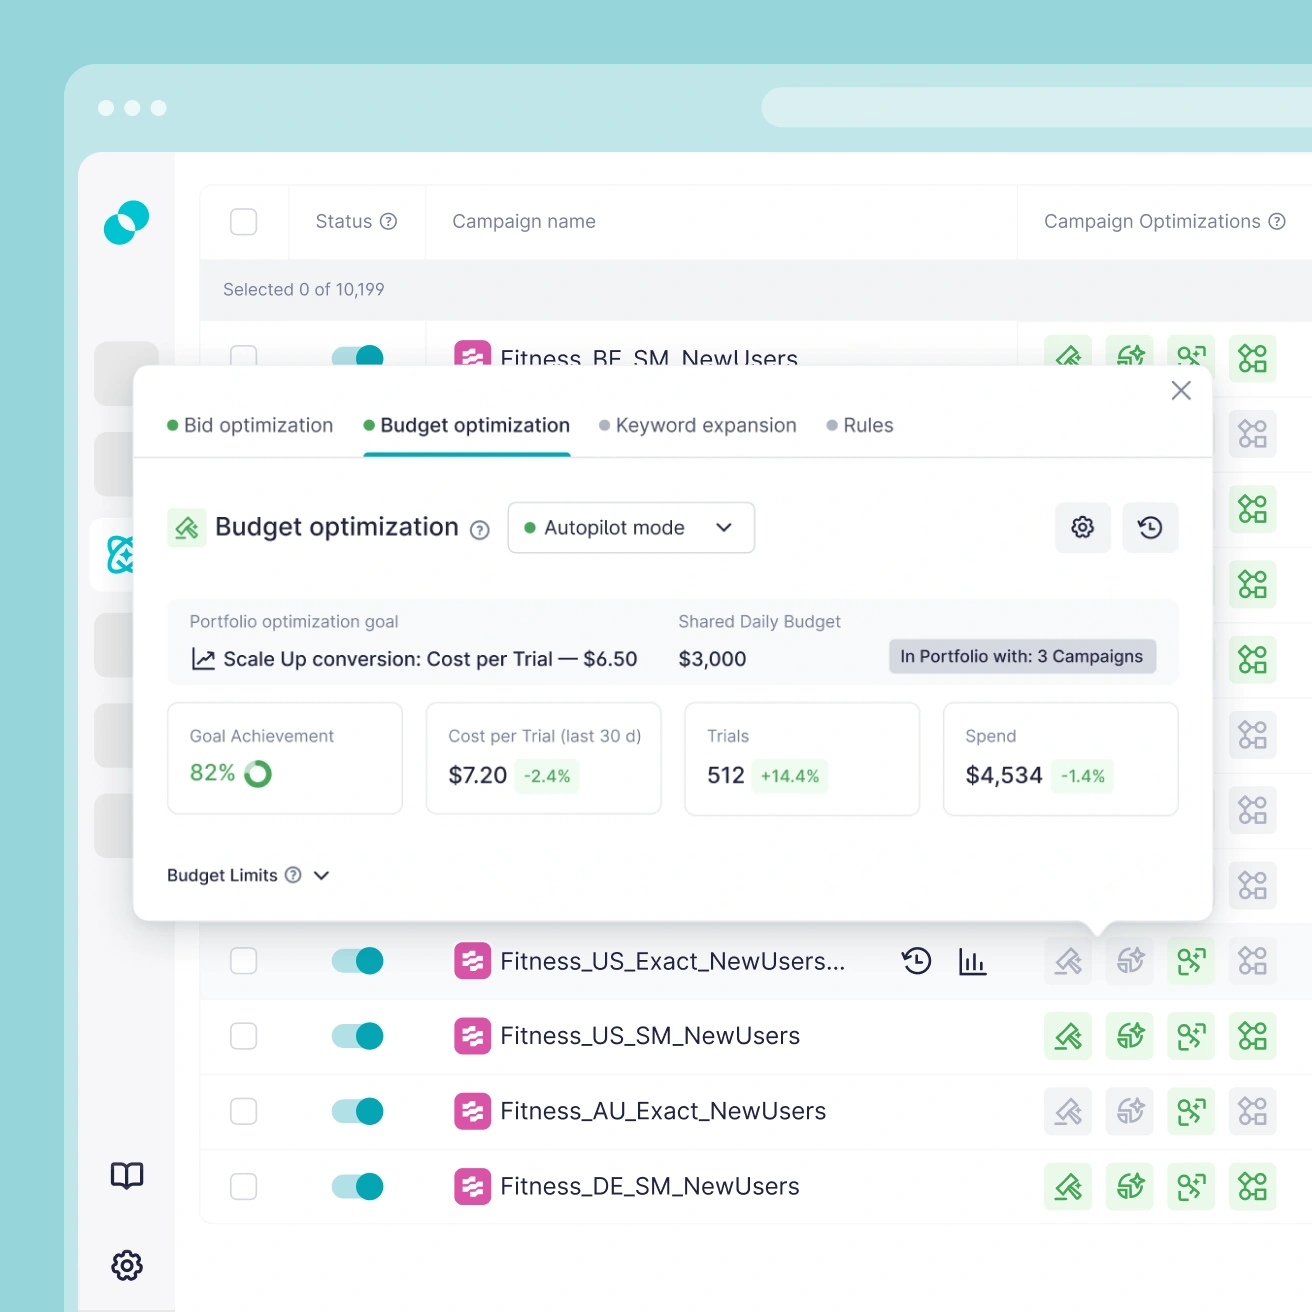The height and width of the screenshot is (1312, 1312).
Task: Click app icon of Fitness_US_SM_NewUsers campaign
Action: click(472, 1036)
